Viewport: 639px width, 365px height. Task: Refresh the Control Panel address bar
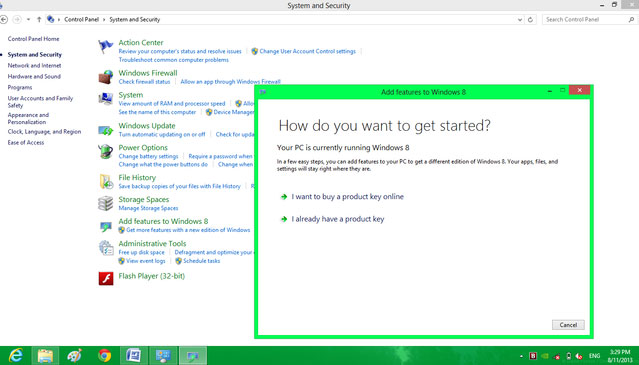[530, 20]
